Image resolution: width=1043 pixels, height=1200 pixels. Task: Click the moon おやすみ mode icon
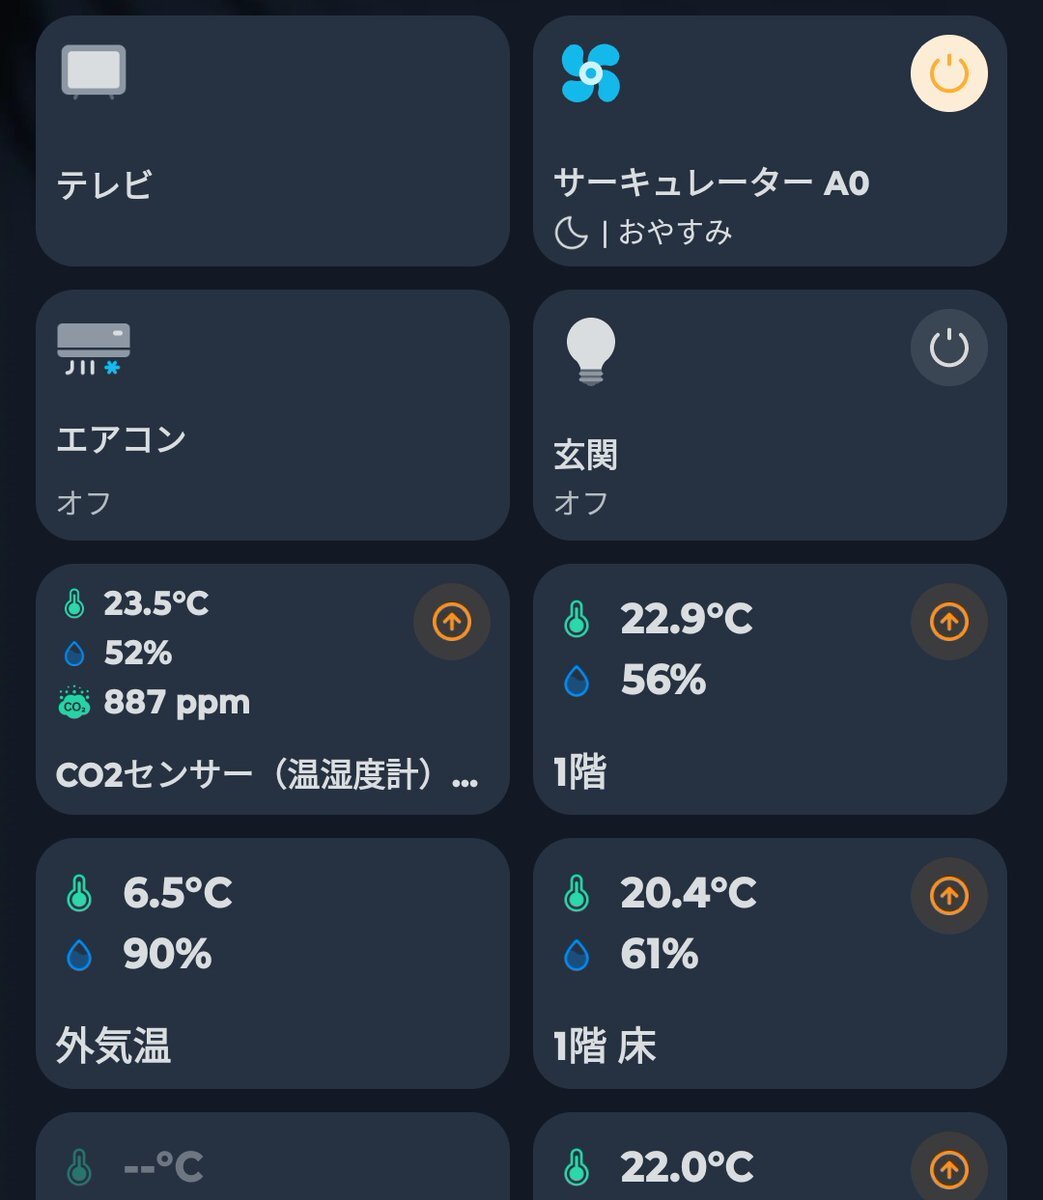pyautogui.click(x=571, y=233)
